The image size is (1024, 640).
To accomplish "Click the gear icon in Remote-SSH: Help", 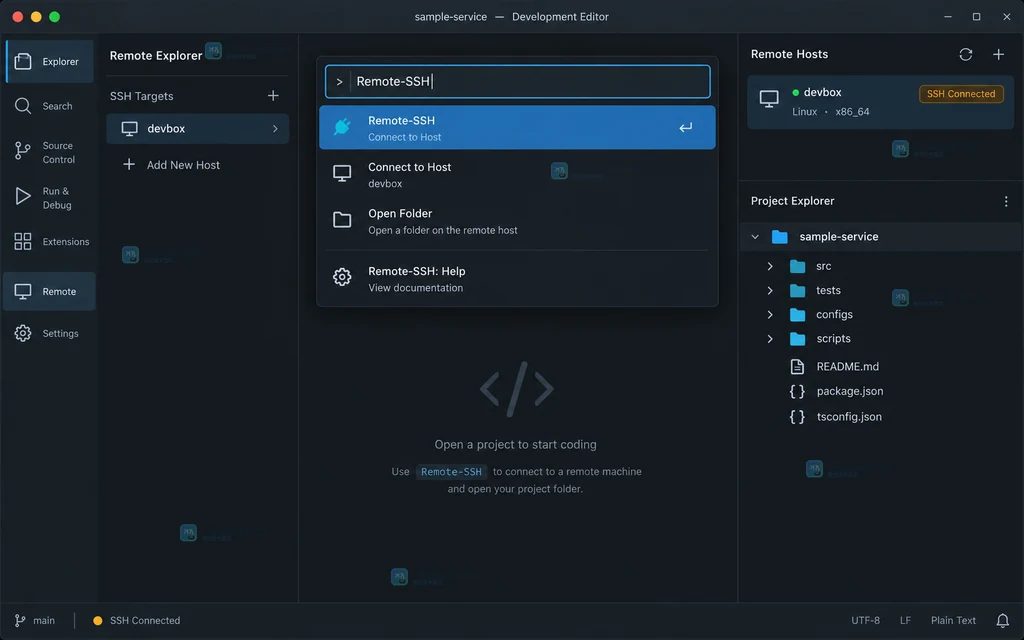I will pos(342,278).
